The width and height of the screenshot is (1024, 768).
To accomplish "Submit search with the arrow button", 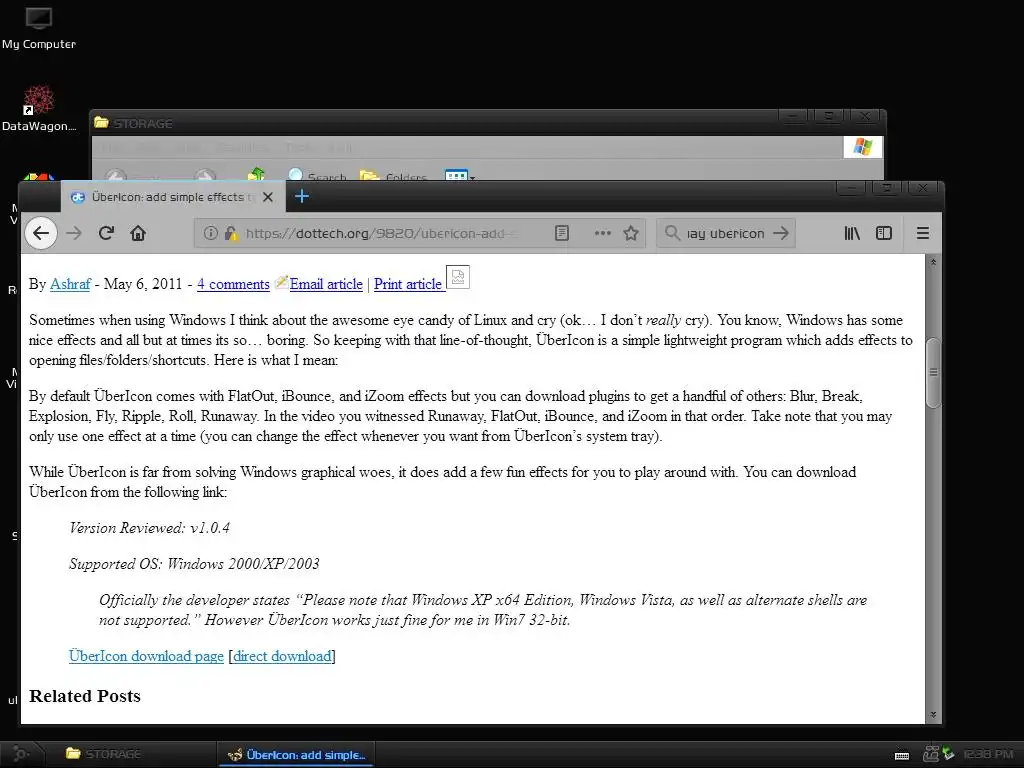I will pyautogui.click(x=780, y=233).
